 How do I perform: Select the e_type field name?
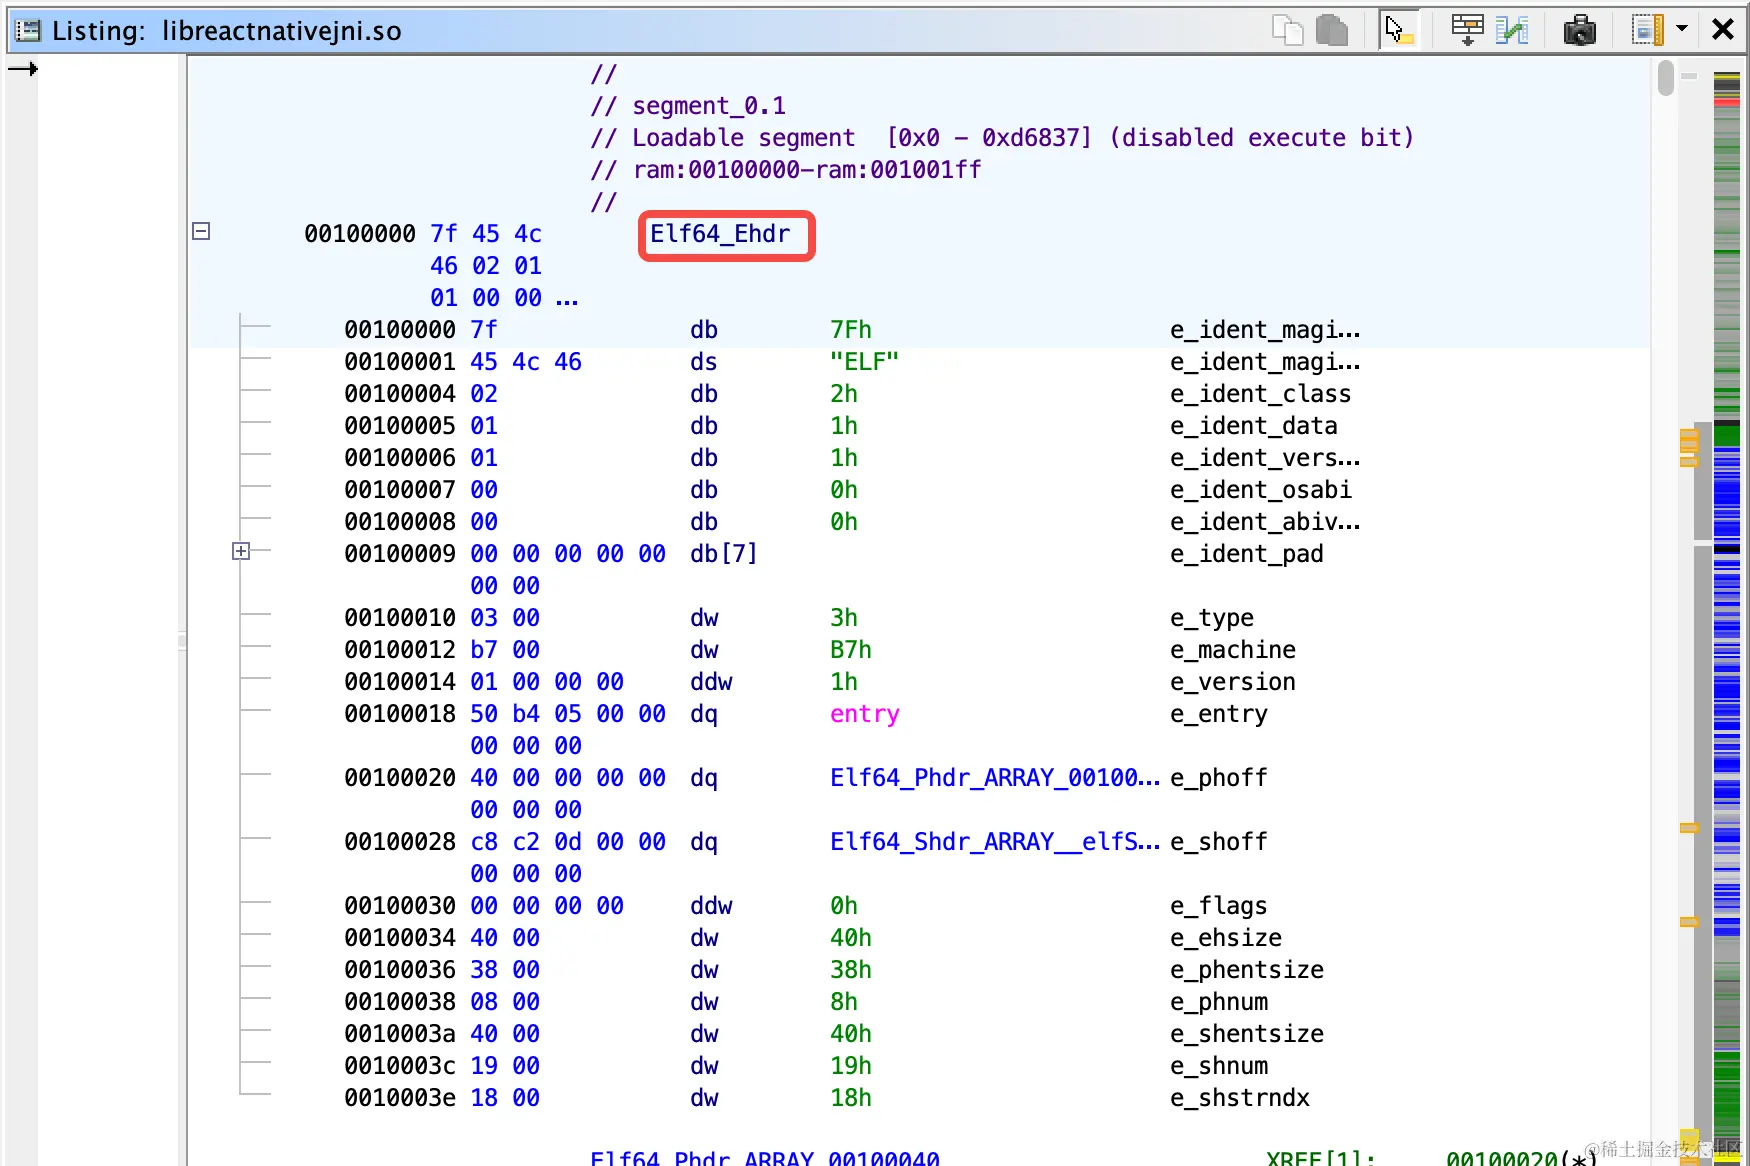tap(1212, 618)
